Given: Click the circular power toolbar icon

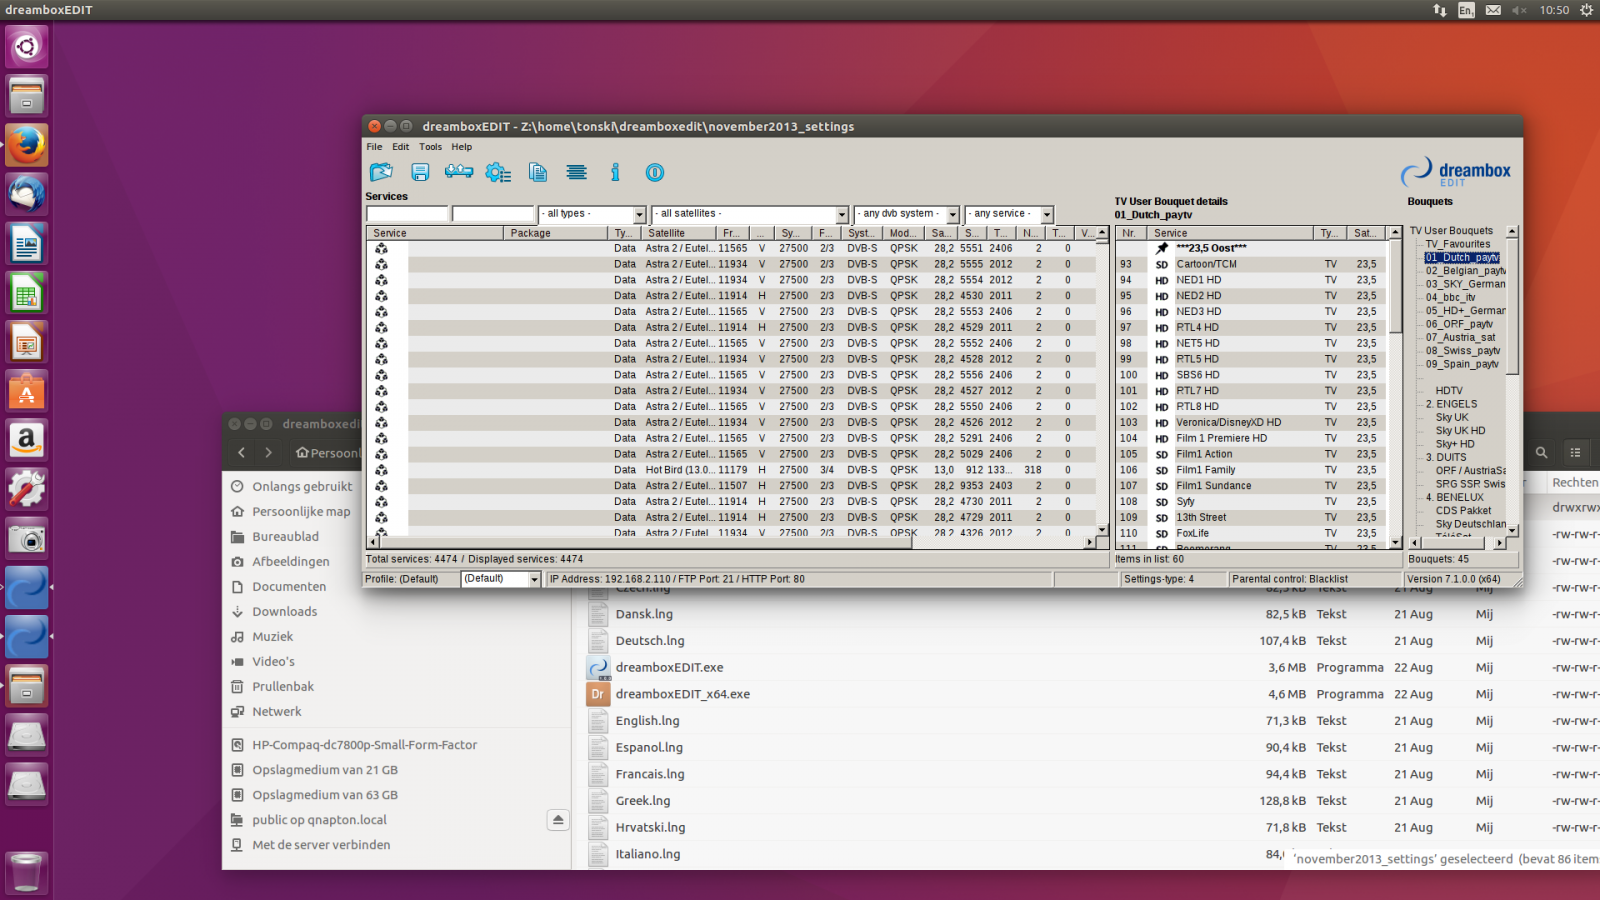Looking at the screenshot, I should click(655, 172).
